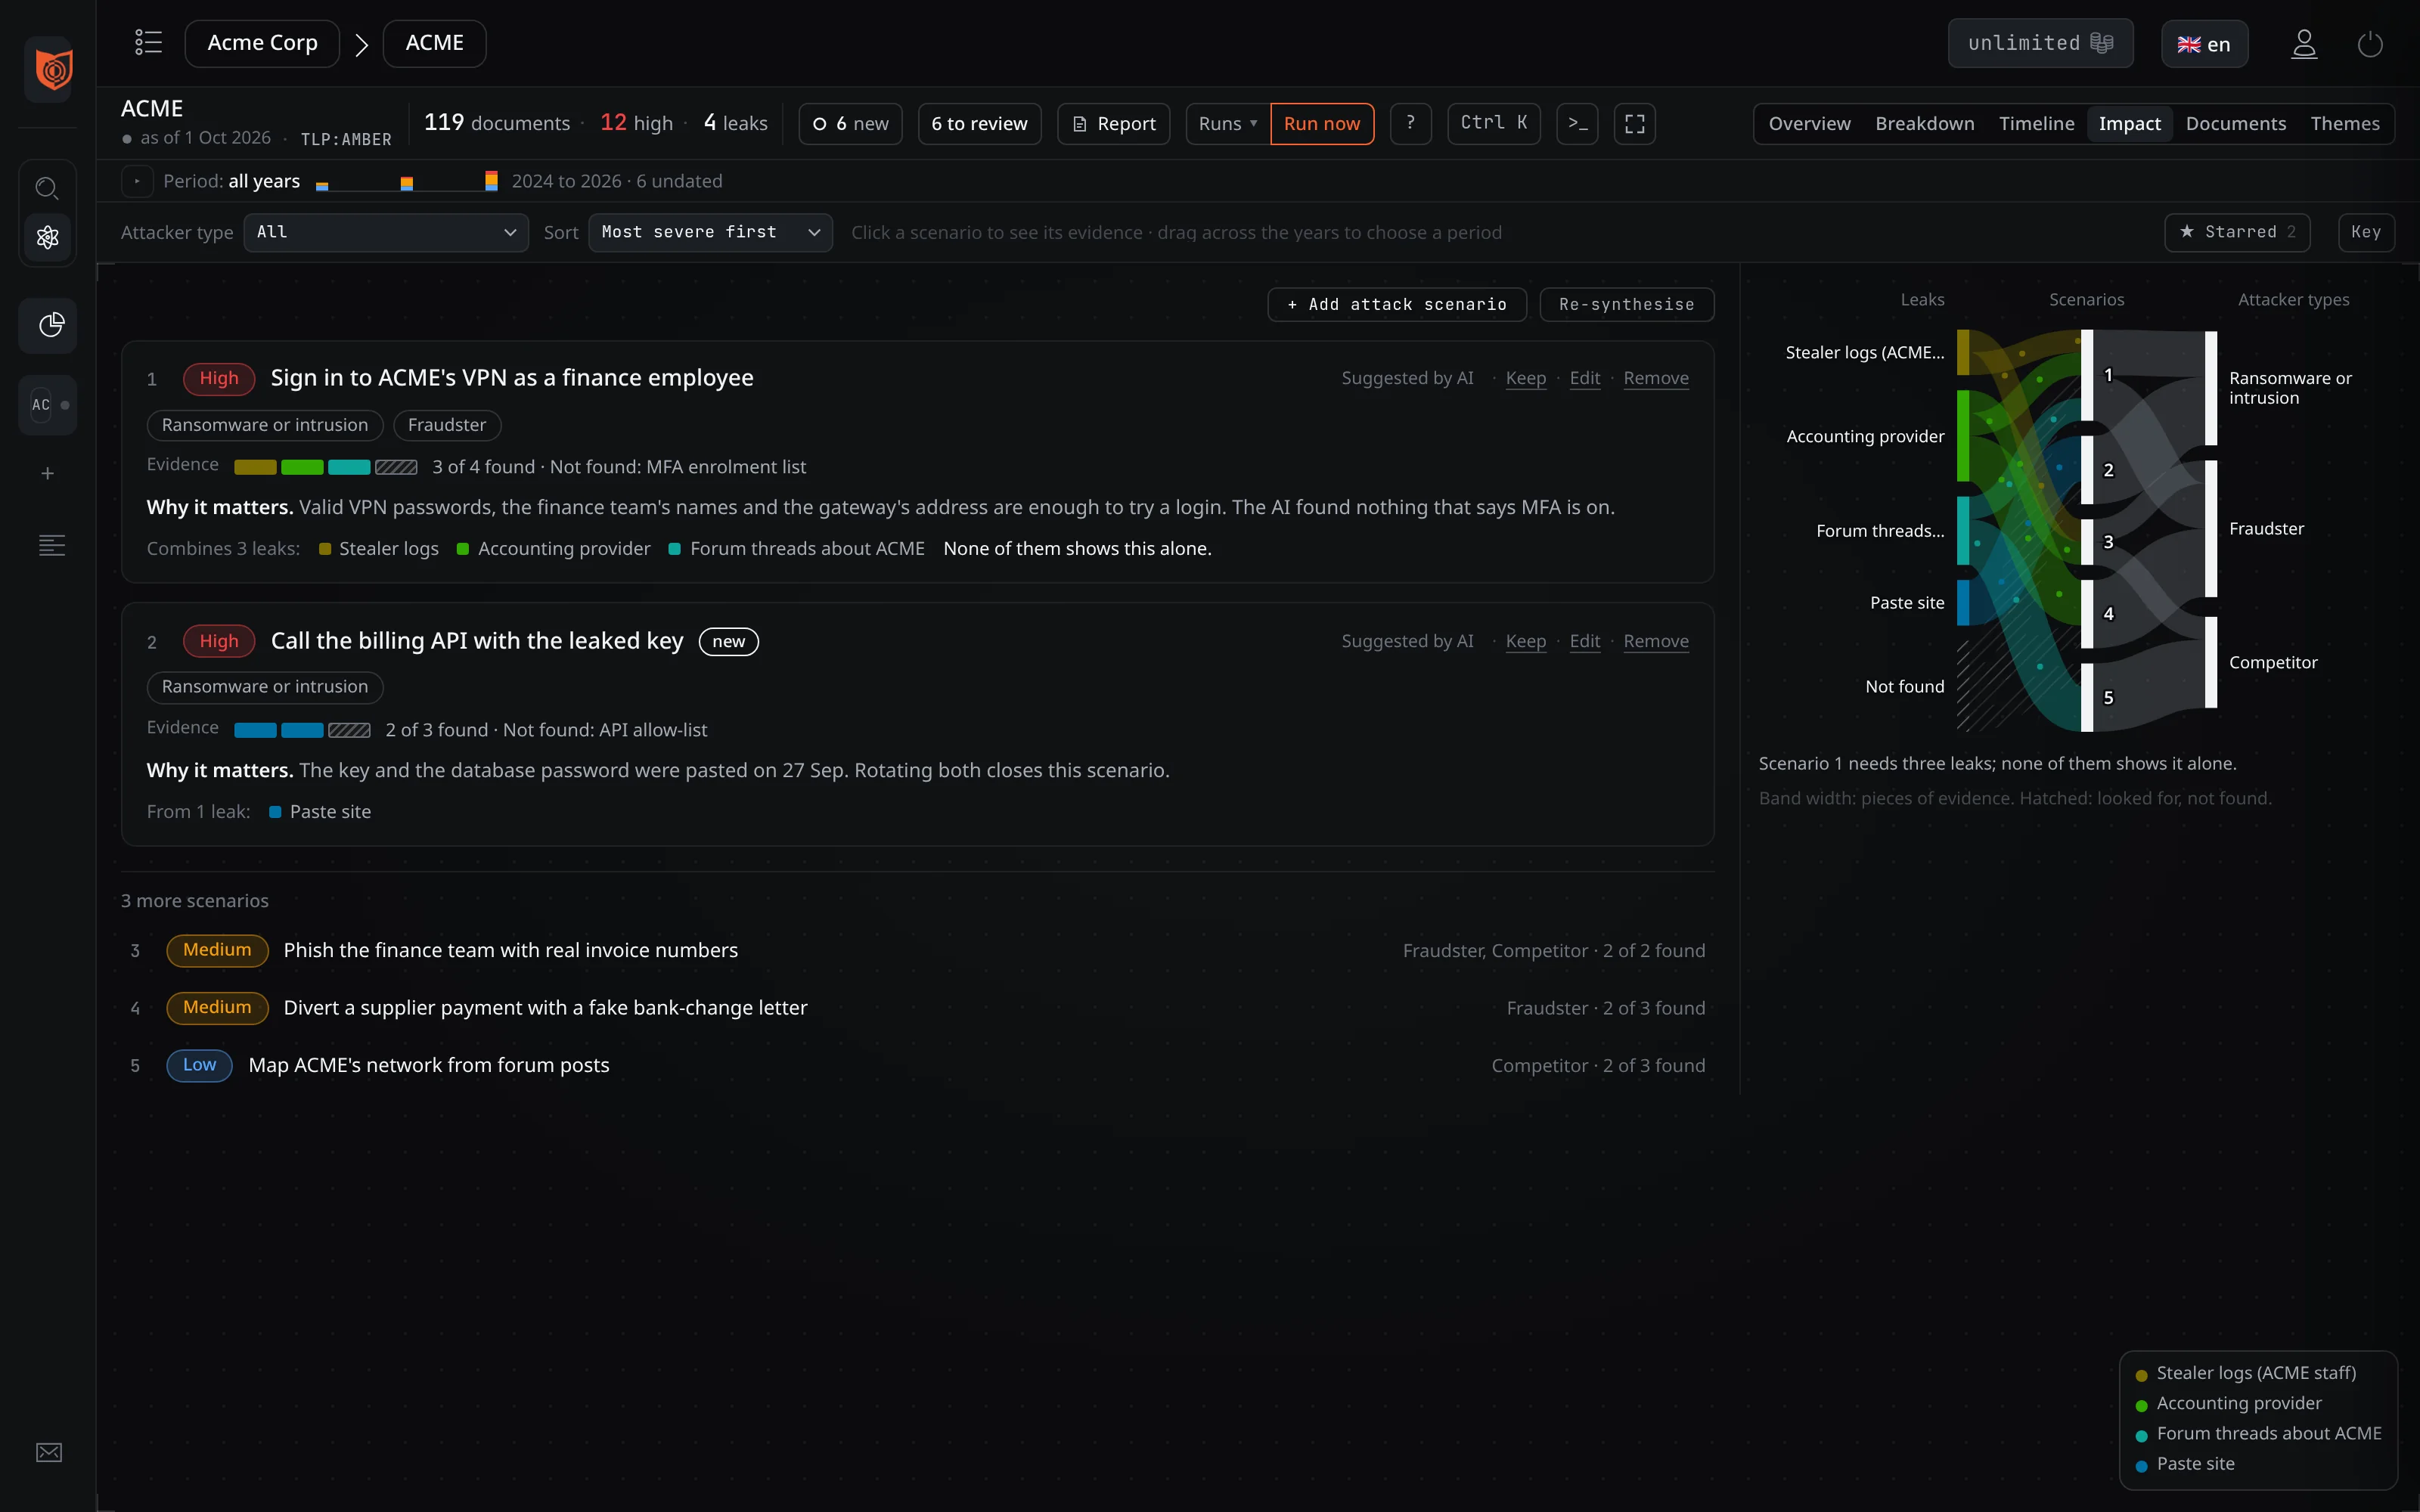Open the mail envelope icon at the sidebar bottom
Image resolution: width=2420 pixels, height=1512 pixels.
coord(49,1452)
